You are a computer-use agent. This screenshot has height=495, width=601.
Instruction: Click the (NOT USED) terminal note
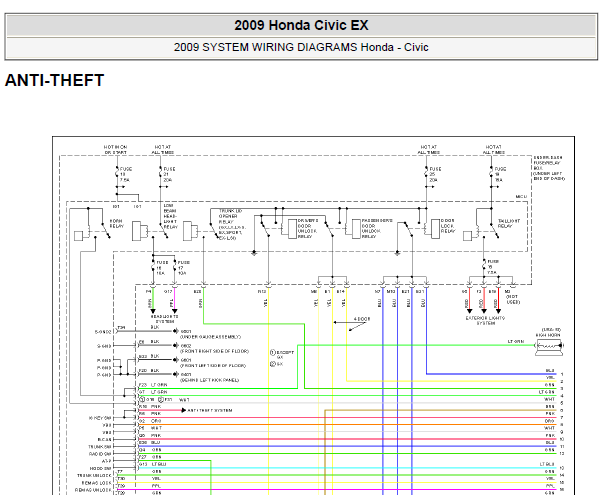(512, 299)
